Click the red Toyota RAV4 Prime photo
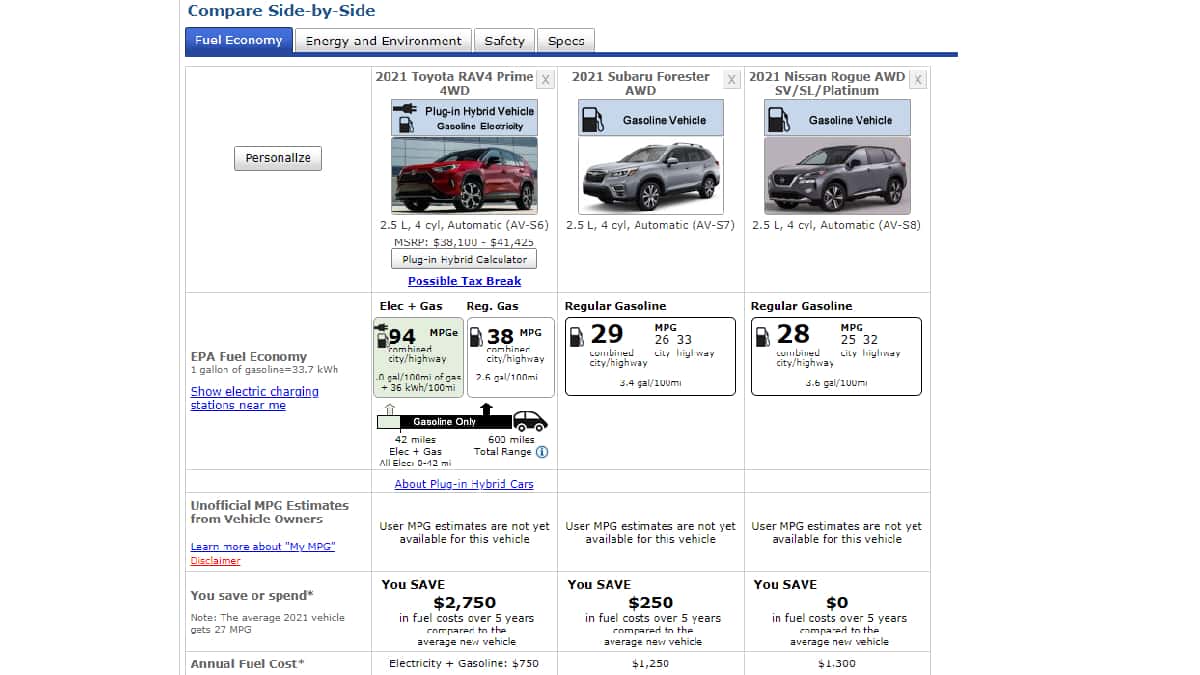The width and height of the screenshot is (1200, 675). coord(464,176)
